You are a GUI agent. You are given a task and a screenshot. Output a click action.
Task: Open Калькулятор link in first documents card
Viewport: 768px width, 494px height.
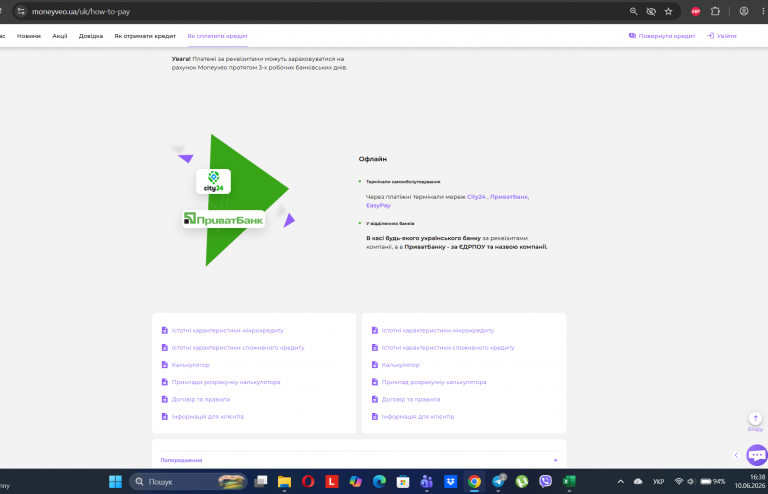coord(191,365)
